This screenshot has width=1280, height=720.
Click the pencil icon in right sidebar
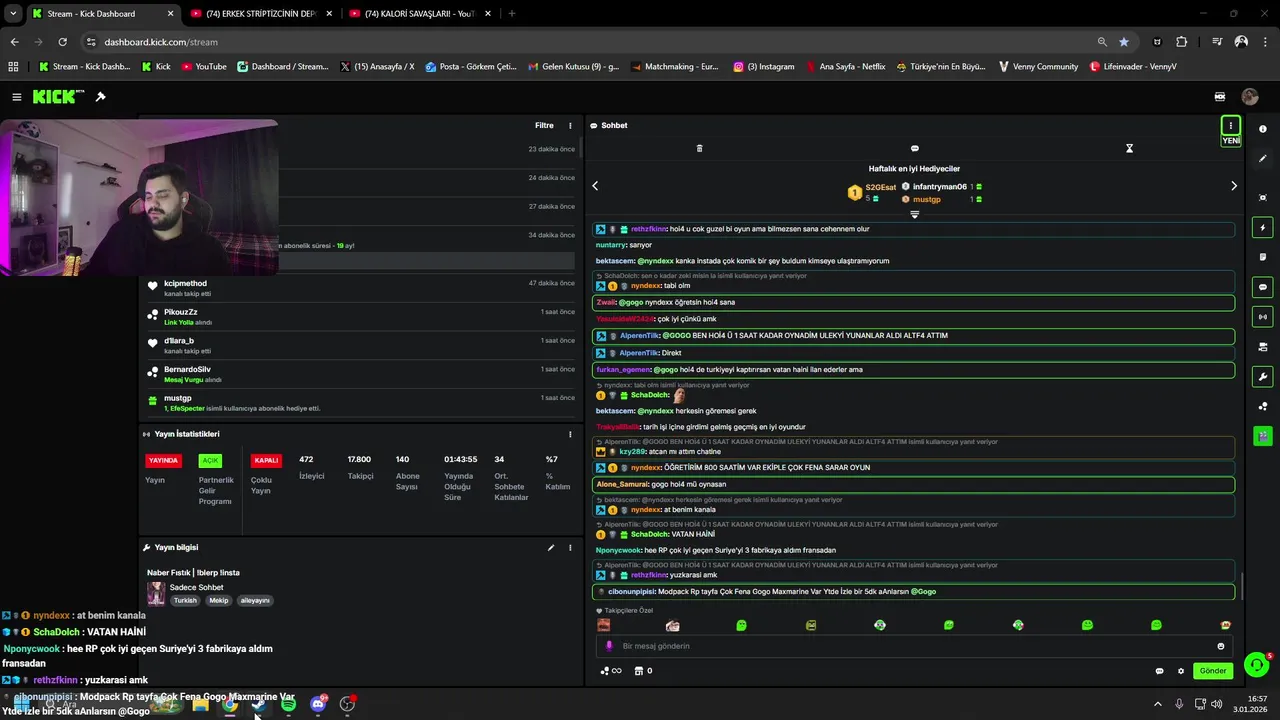click(1263, 159)
